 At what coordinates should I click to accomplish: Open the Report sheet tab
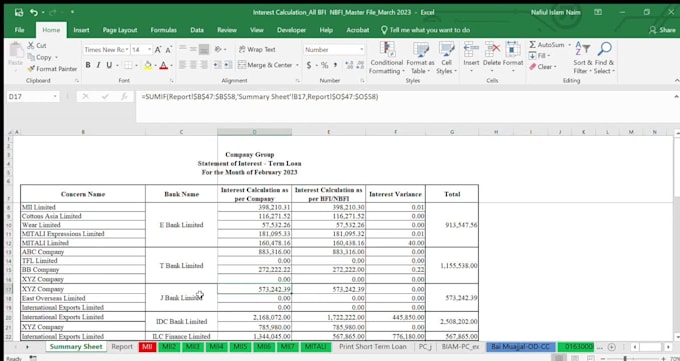point(122,347)
